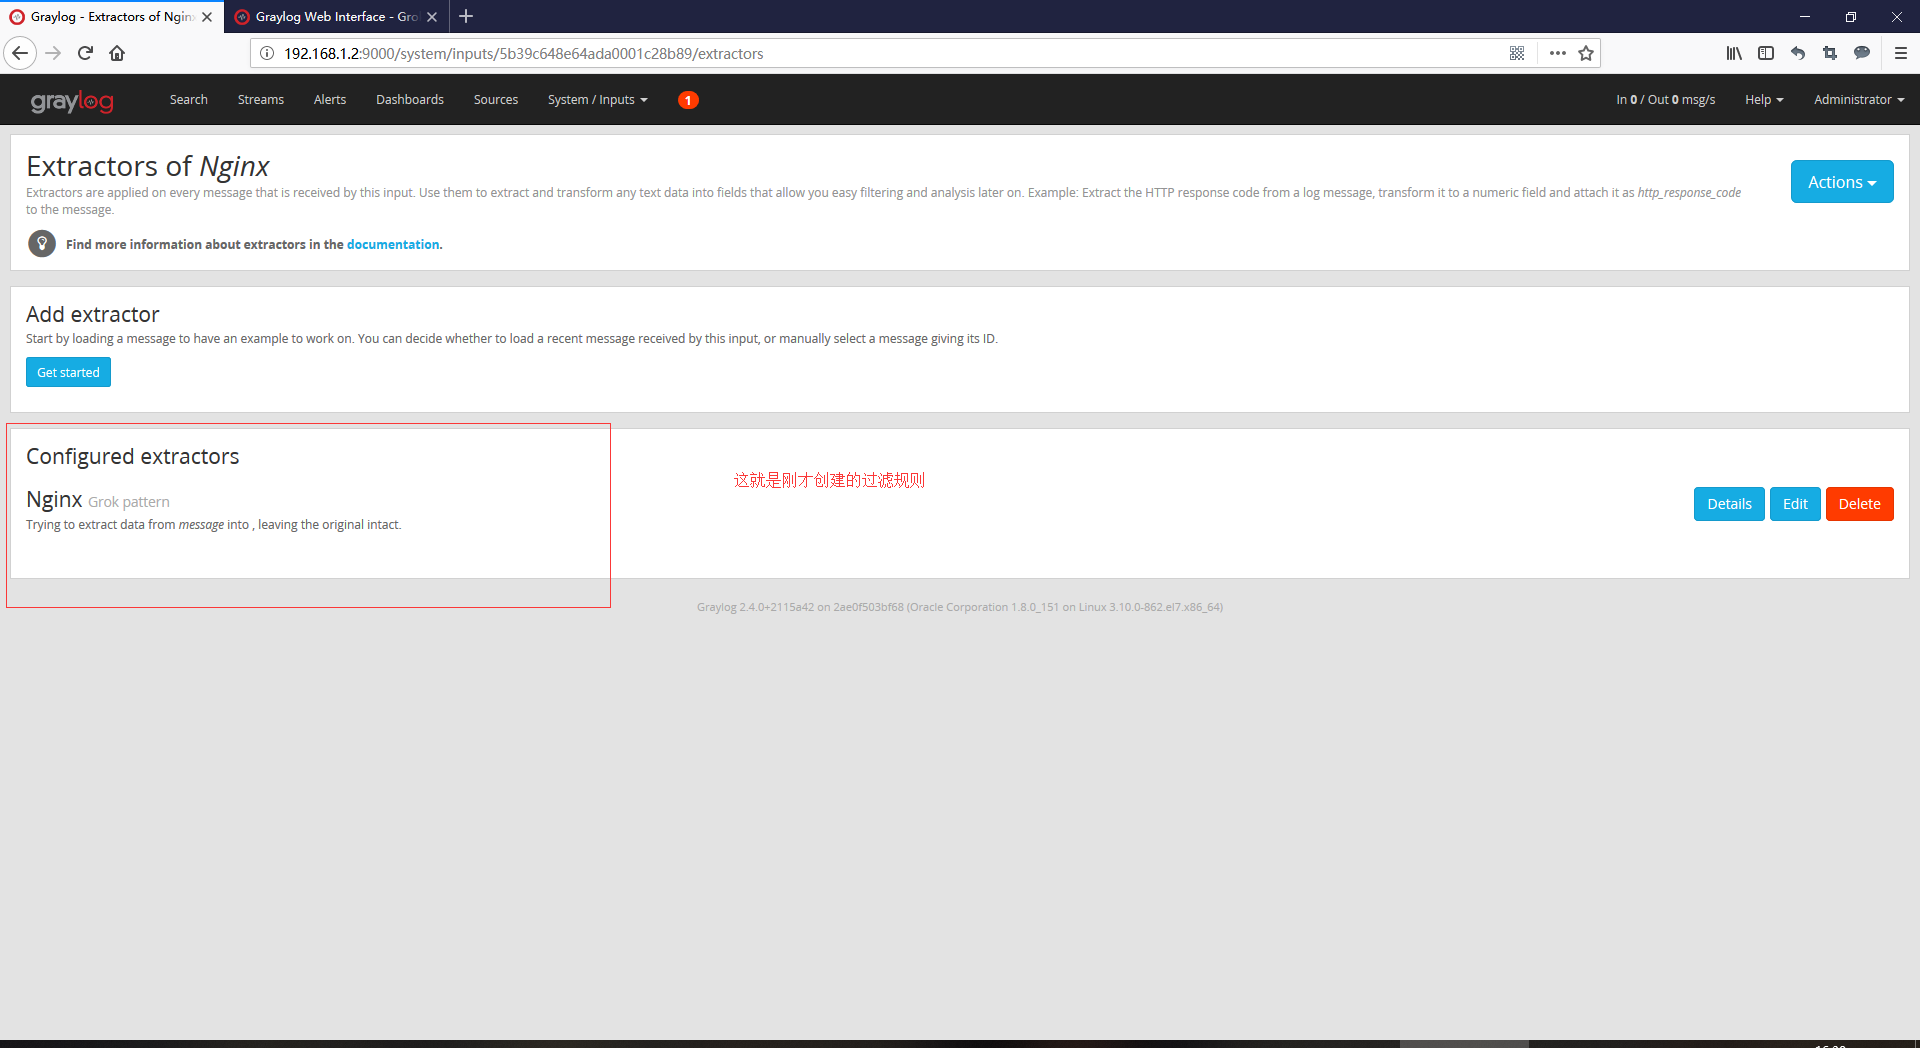Show site information icon in address bar
1920x1048 pixels.
pos(267,53)
